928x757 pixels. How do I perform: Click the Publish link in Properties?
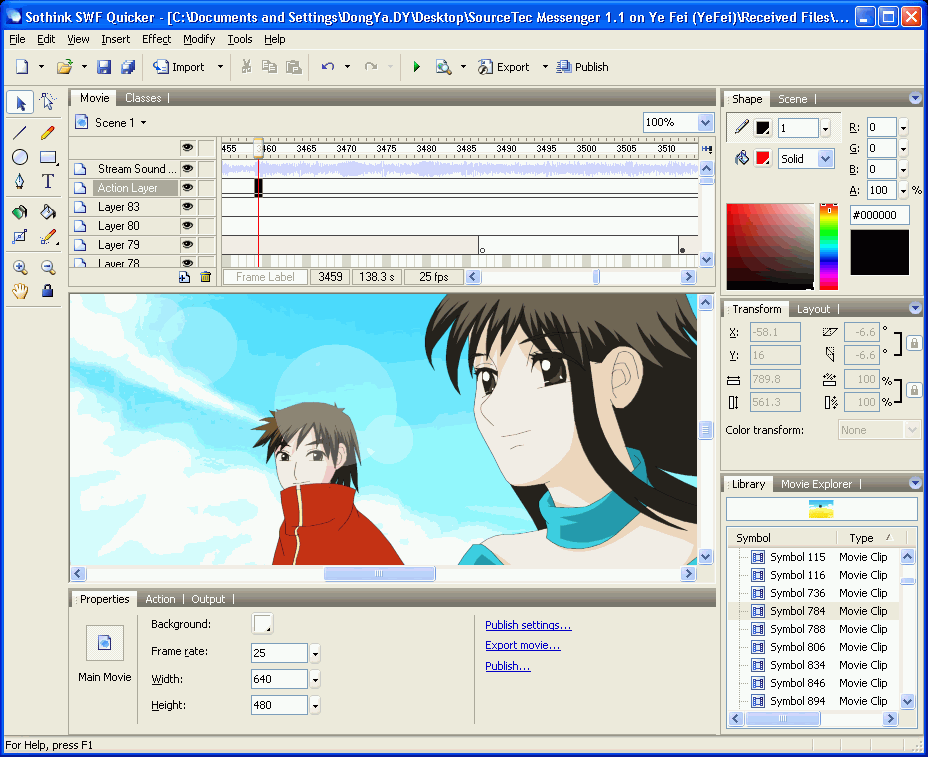pyautogui.click(x=508, y=666)
